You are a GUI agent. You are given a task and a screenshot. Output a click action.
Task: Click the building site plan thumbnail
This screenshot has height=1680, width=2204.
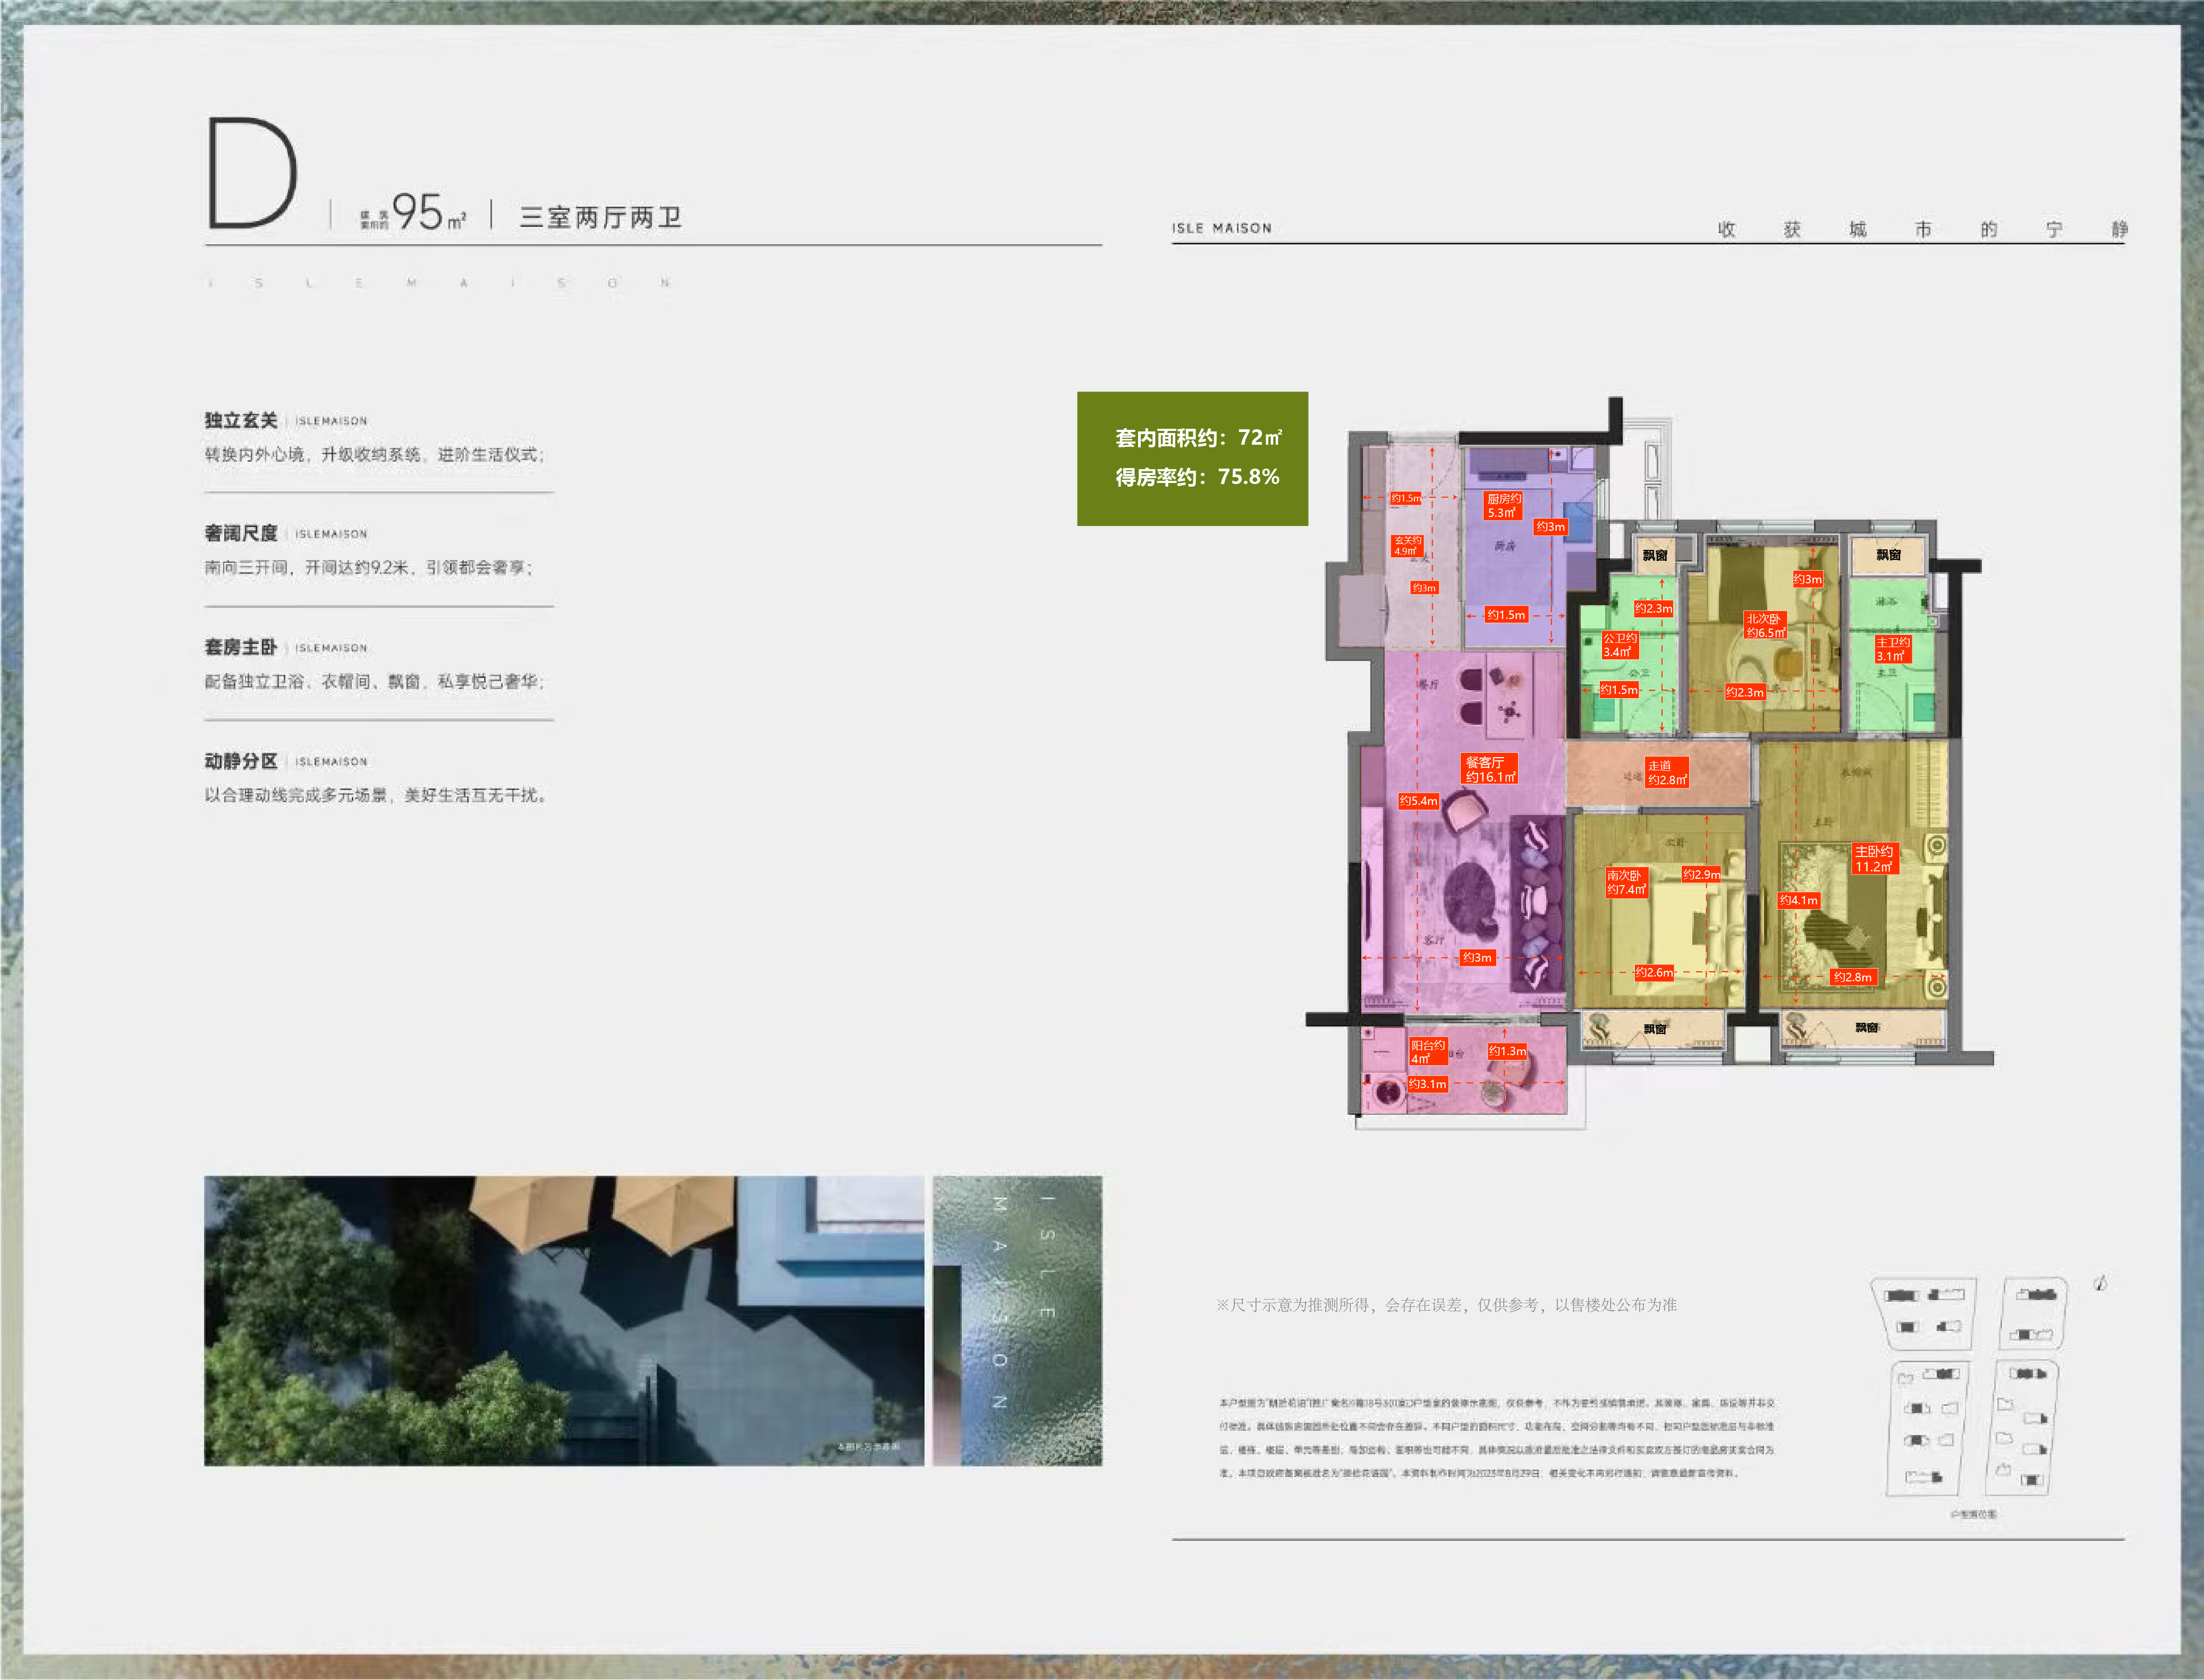(1970, 1387)
